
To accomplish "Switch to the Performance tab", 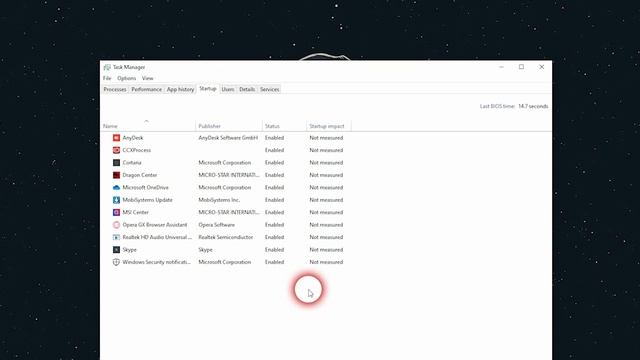I will click(147, 89).
